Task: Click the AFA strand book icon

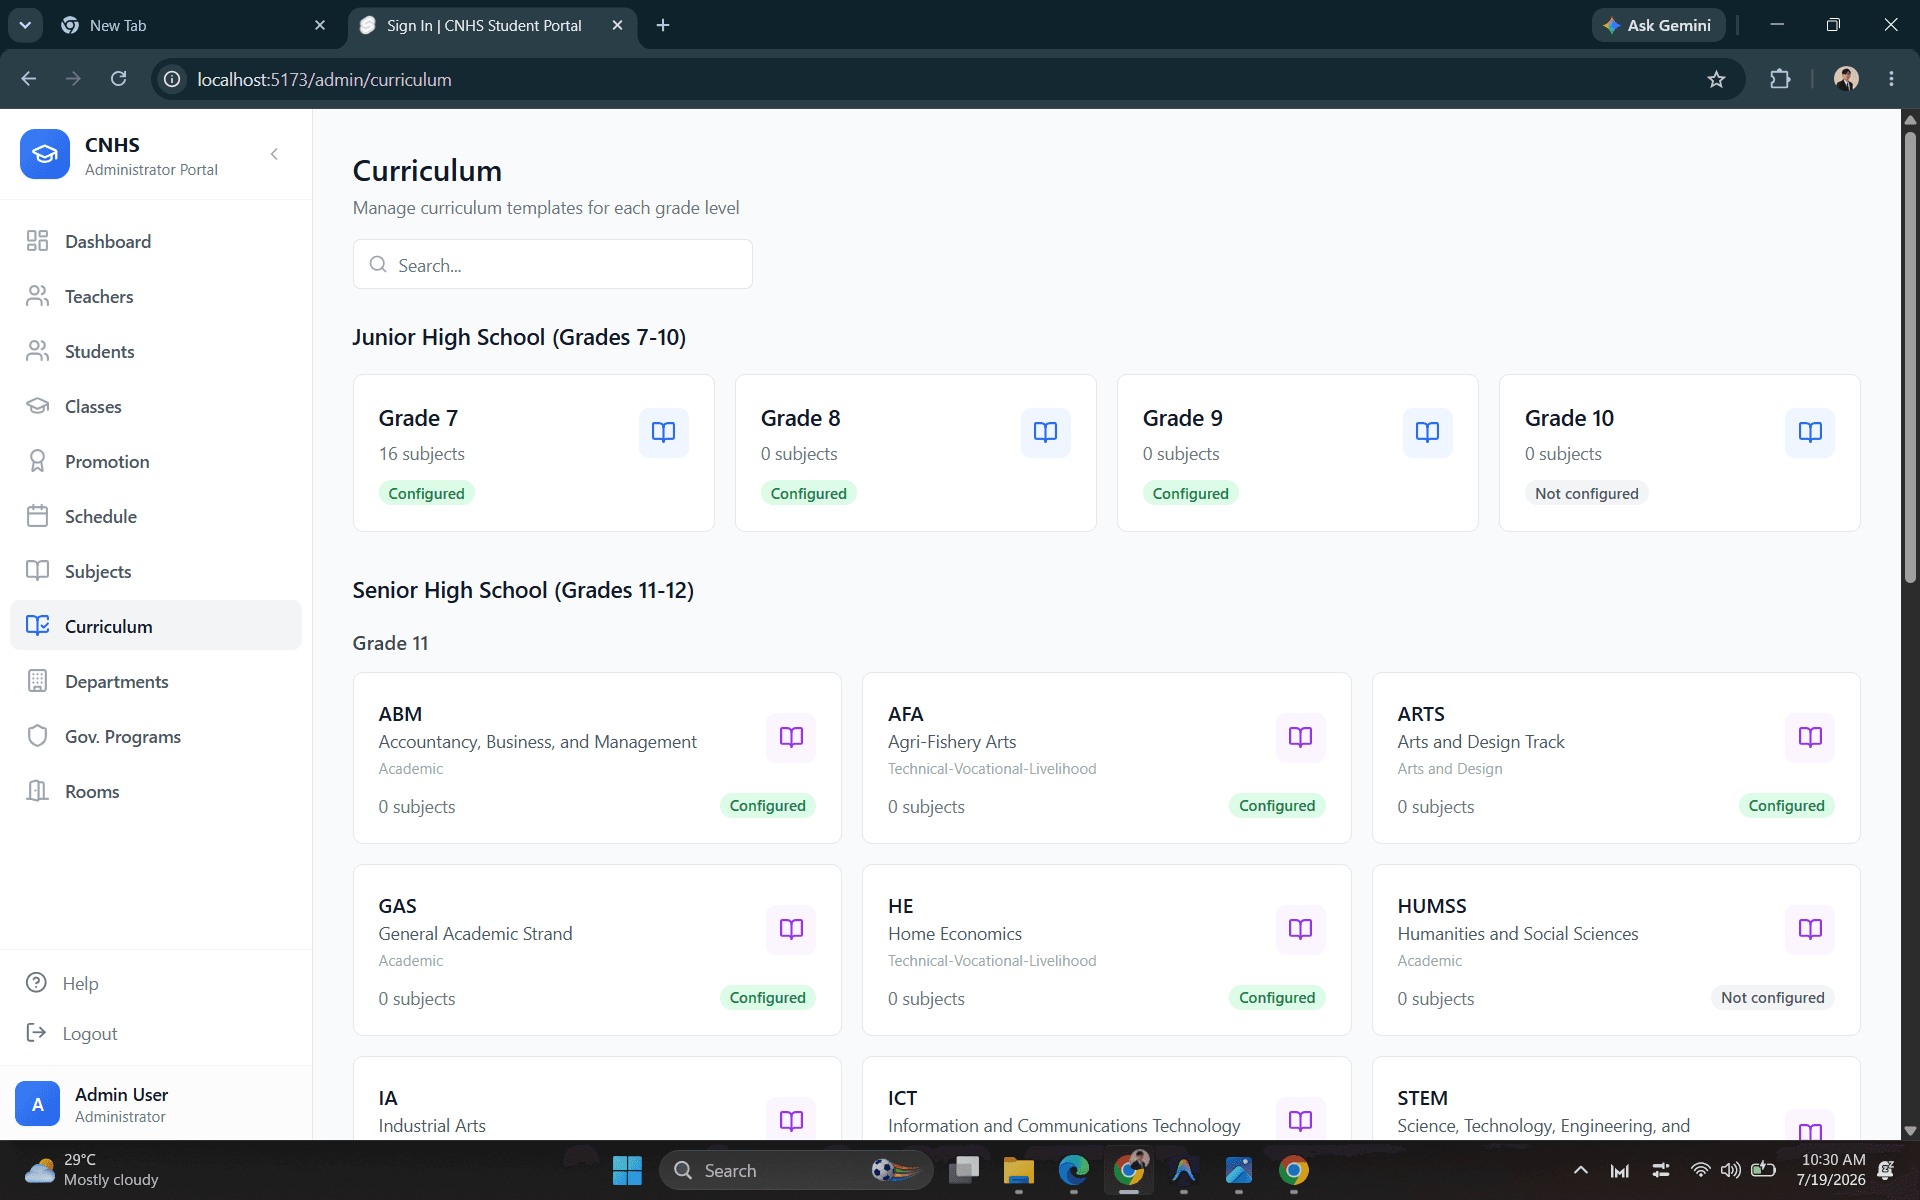Action: point(1301,737)
